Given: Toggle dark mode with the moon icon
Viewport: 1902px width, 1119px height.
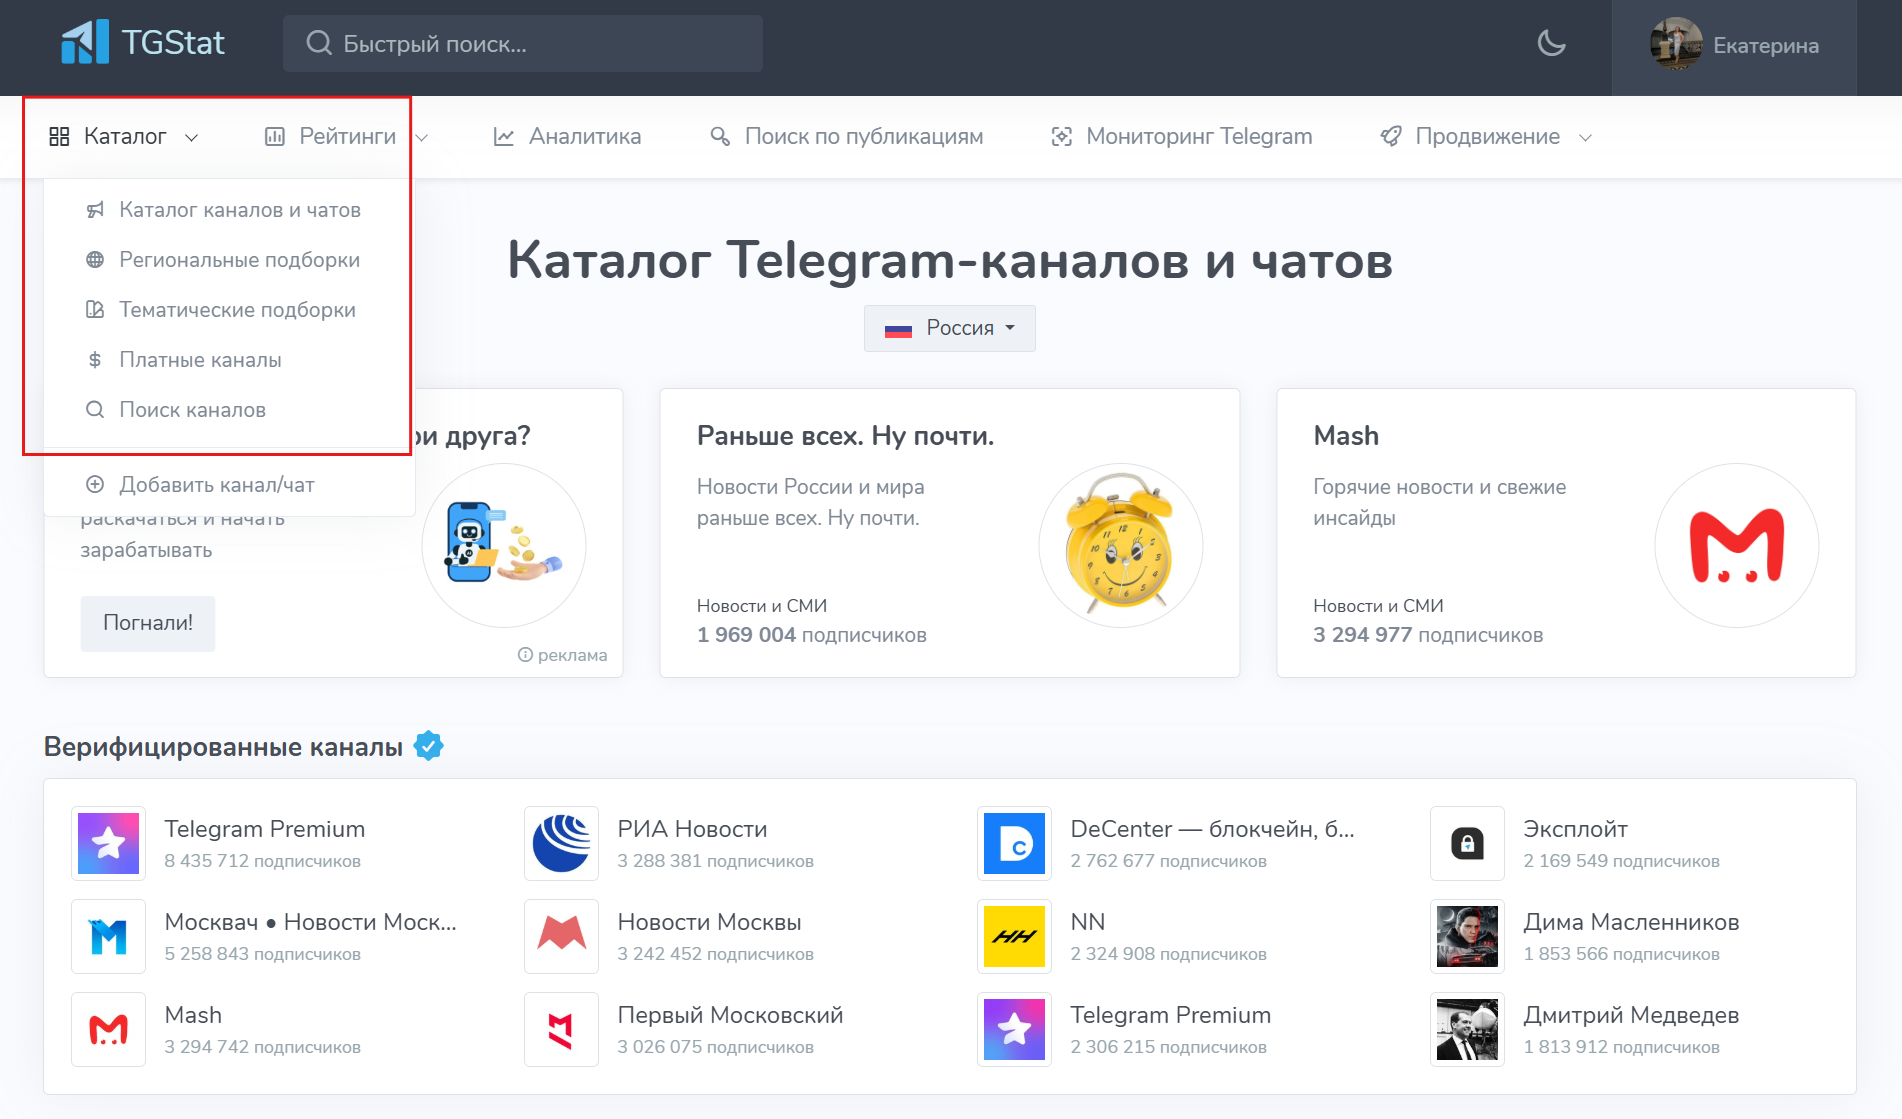Looking at the screenshot, I should point(1551,45).
